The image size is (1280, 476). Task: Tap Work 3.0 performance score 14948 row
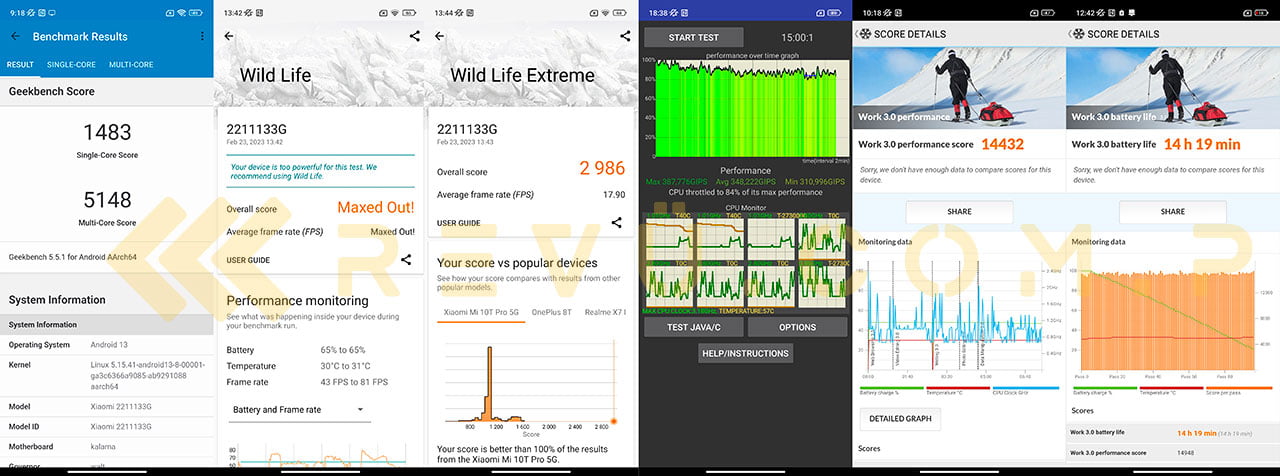(x=1173, y=453)
